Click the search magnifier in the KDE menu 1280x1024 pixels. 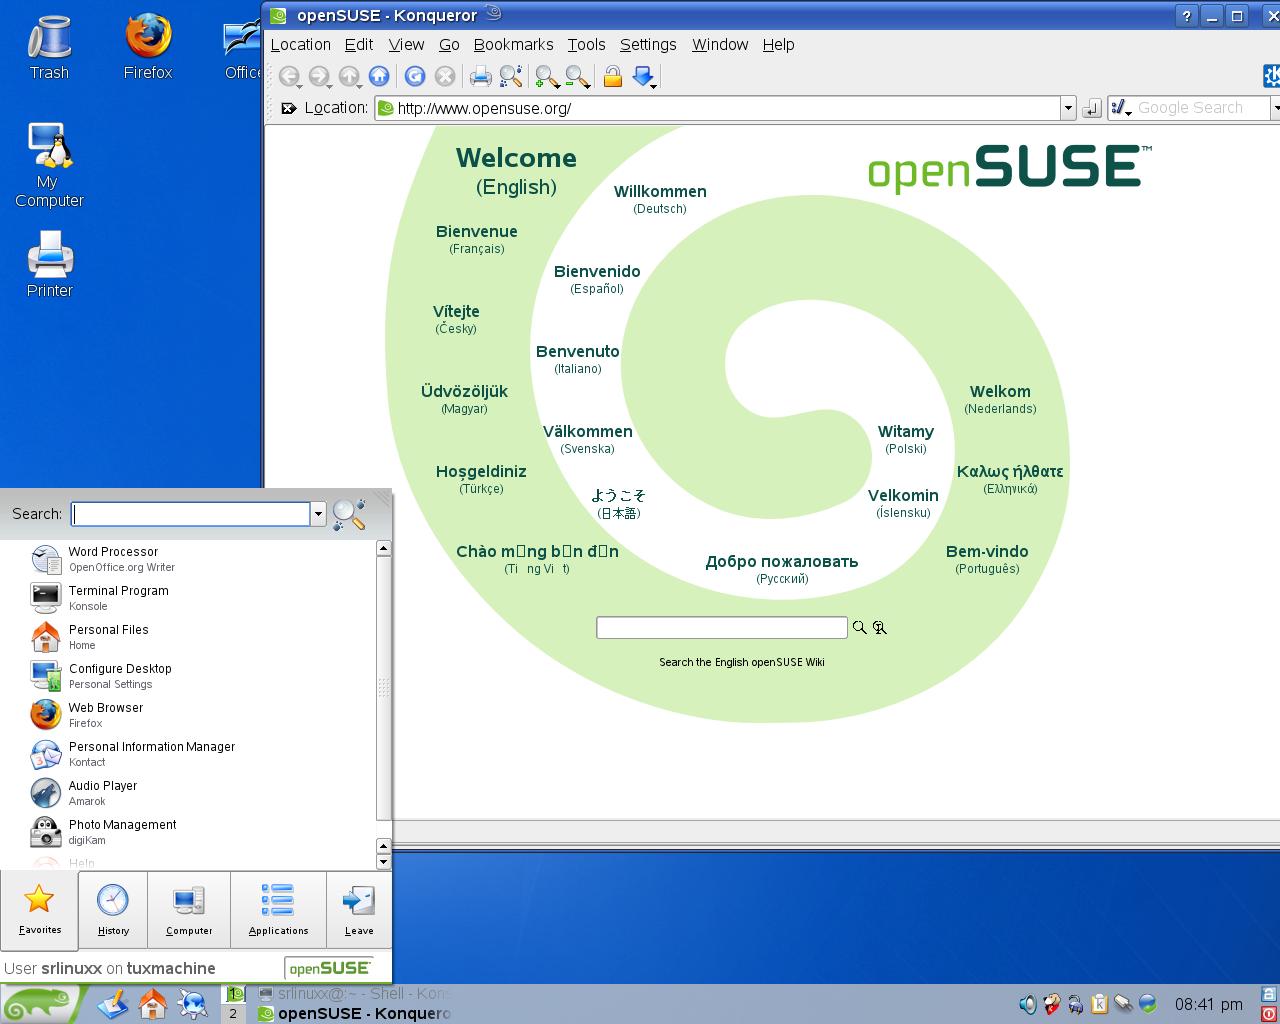point(349,514)
